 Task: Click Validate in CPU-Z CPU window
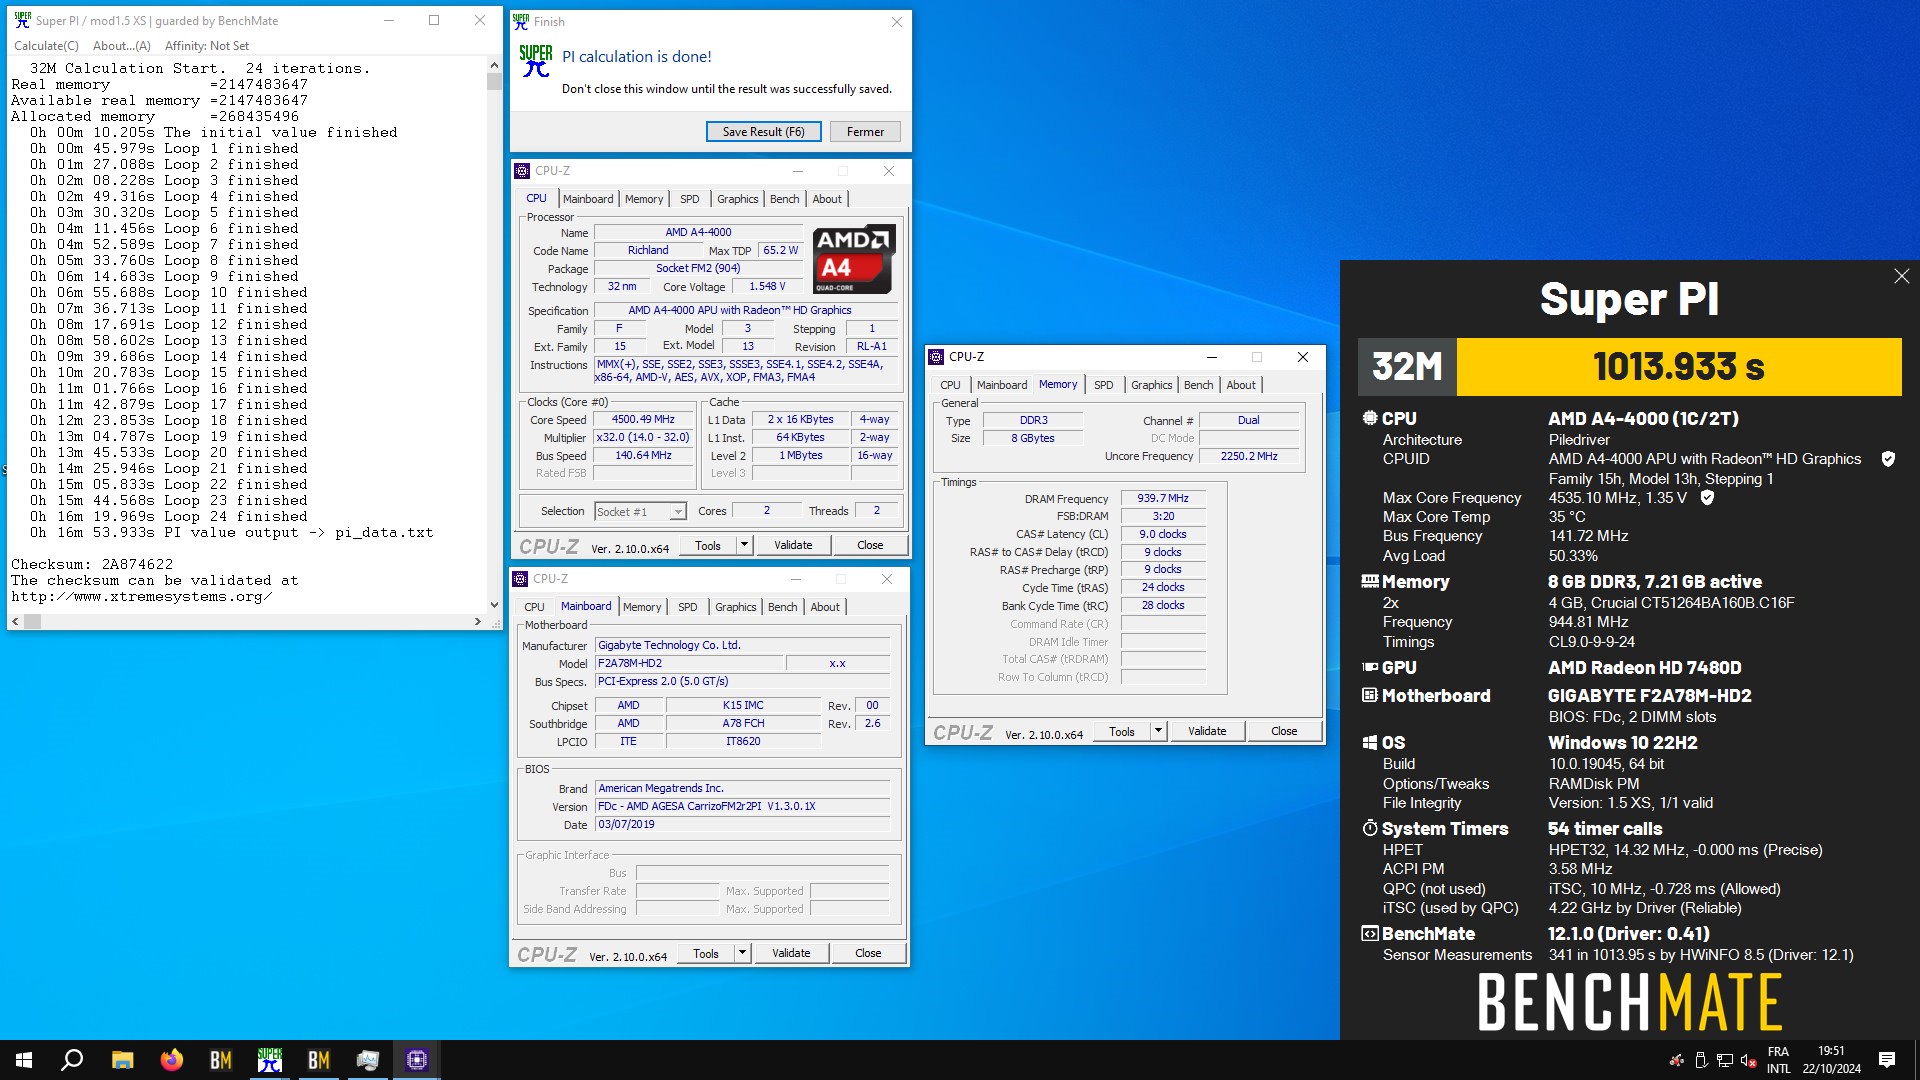click(793, 545)
